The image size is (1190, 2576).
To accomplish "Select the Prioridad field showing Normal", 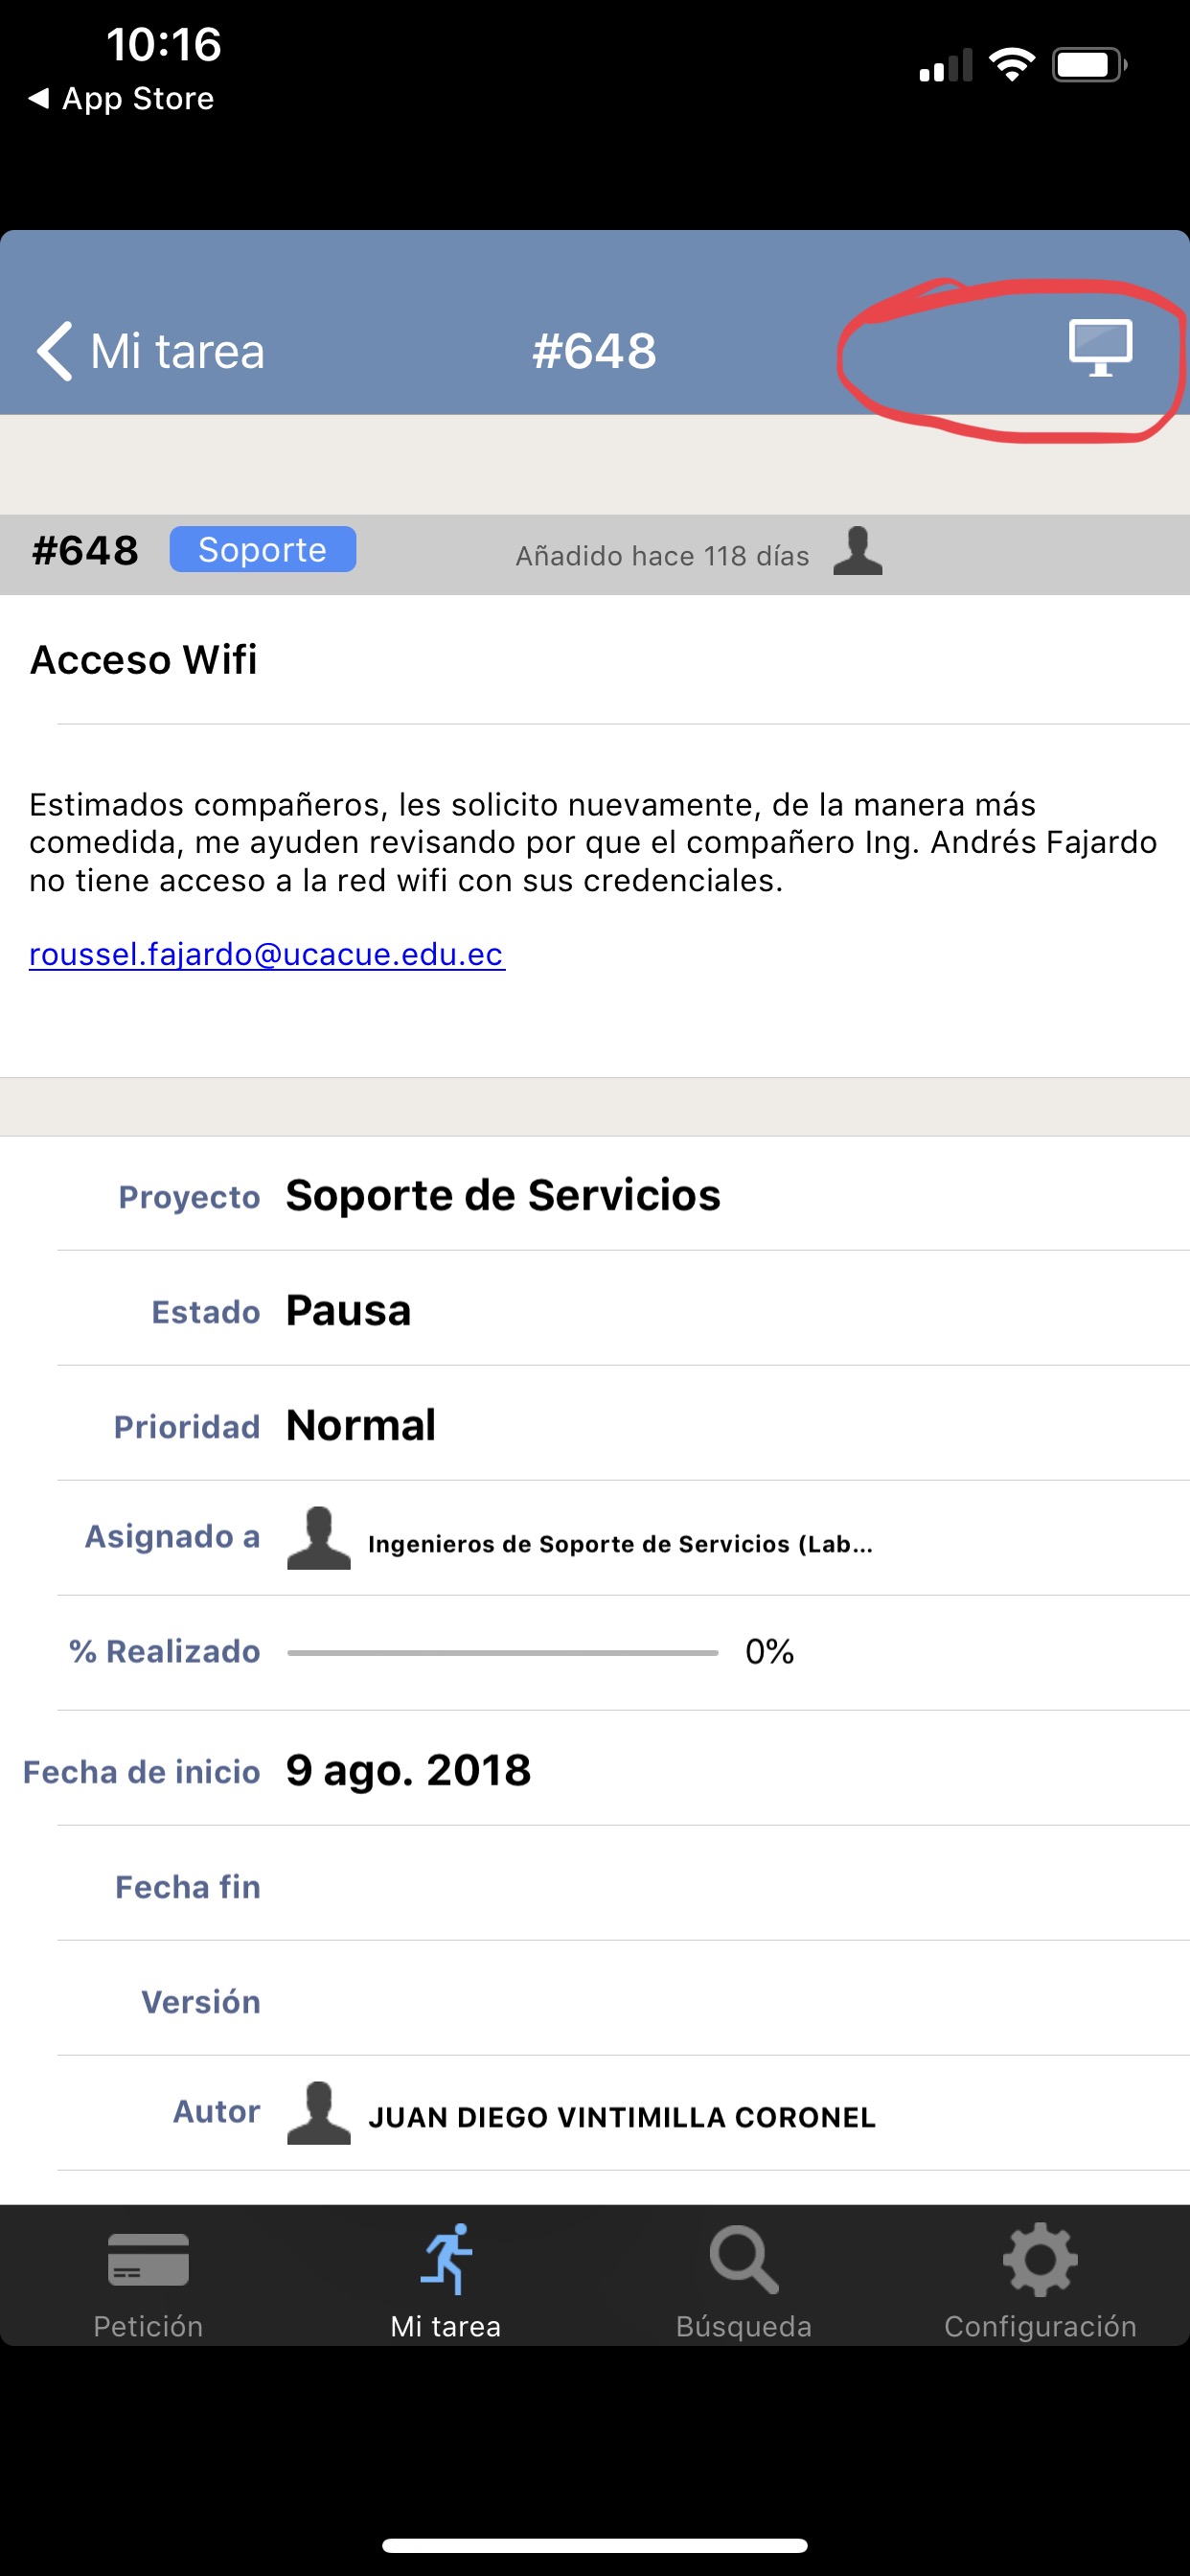I will click(623, 1424).
